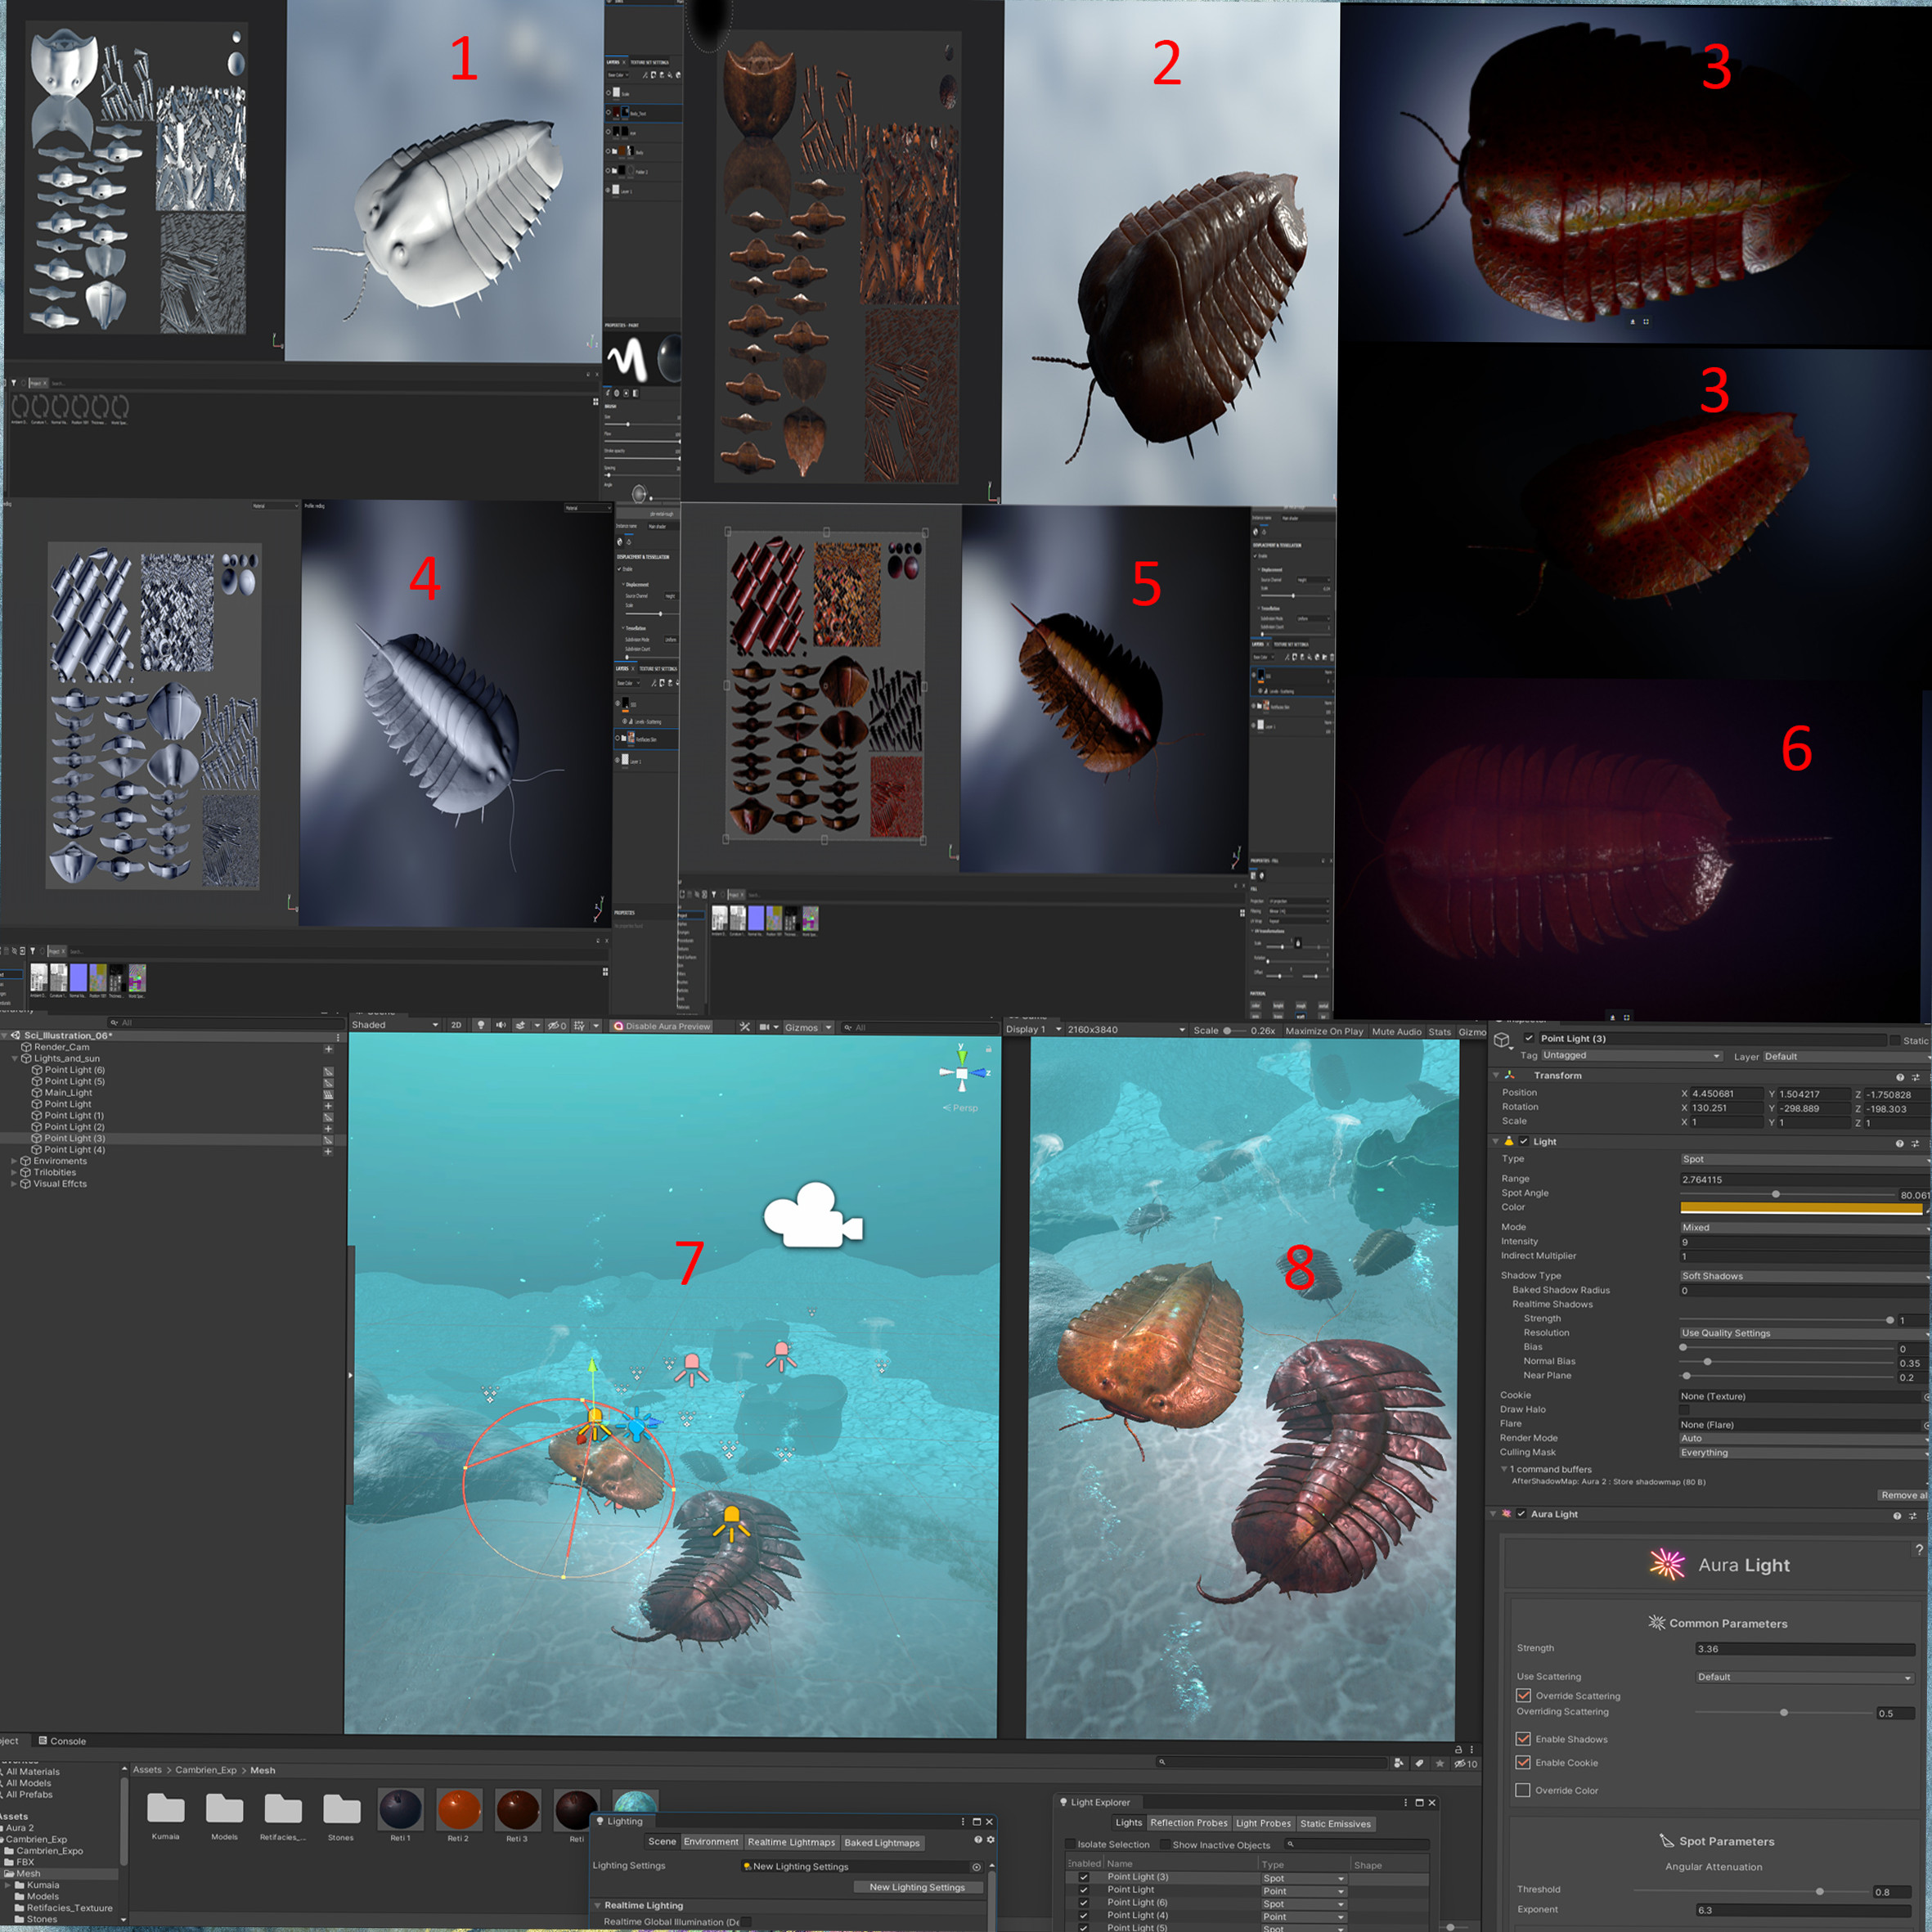Open the Shadow Type dropdown
Screen dimensions: 1932x1932
click(1802, 1276)
